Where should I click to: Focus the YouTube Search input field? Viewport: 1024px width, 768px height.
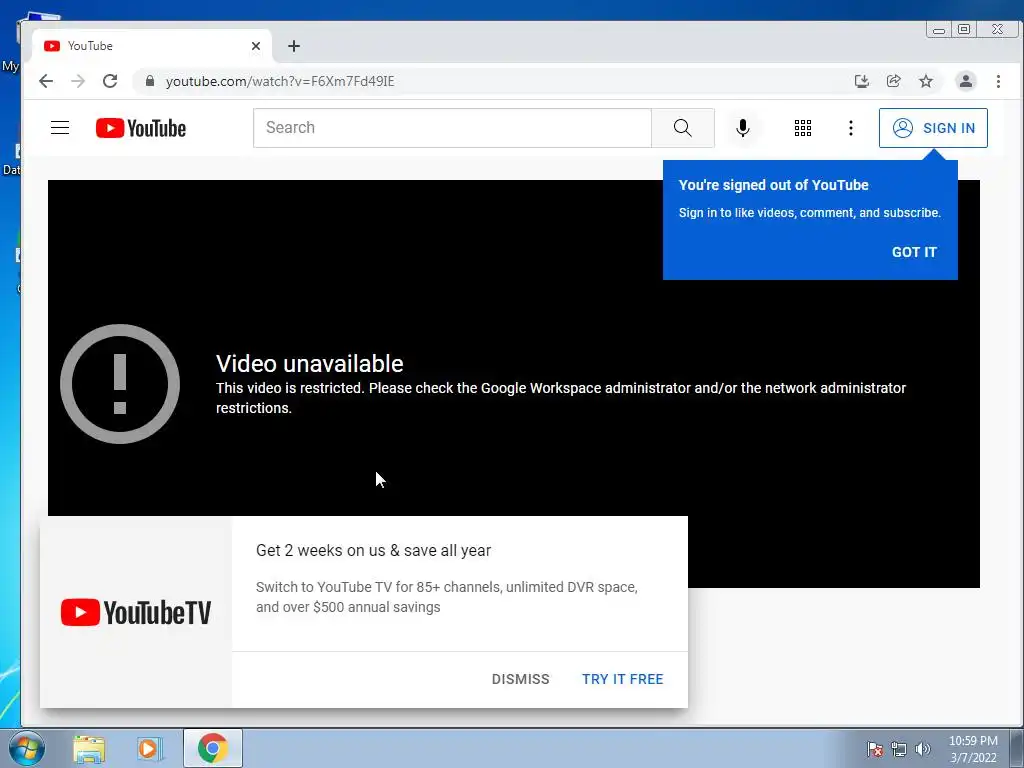(452, 127)
